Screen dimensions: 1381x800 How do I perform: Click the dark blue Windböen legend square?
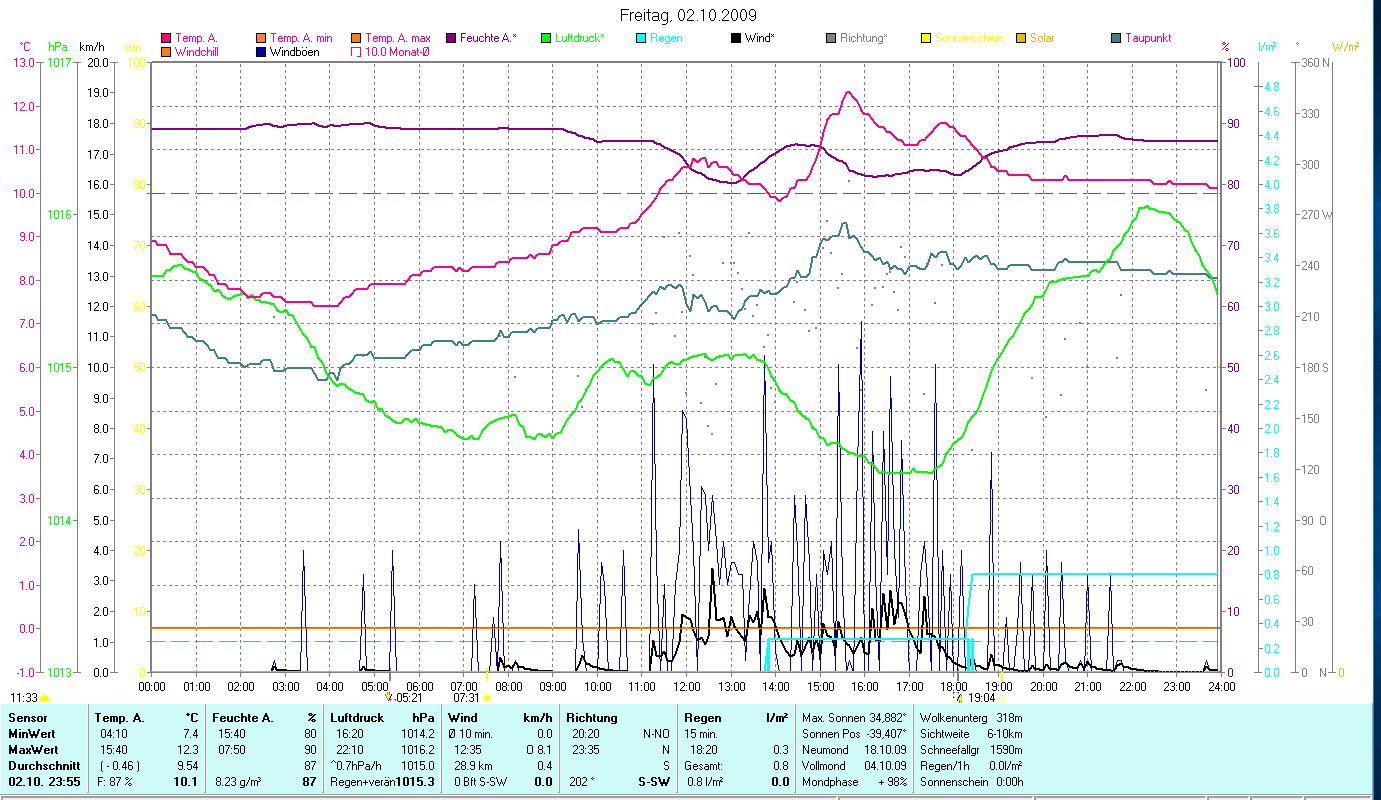click(x=261, y=51)
